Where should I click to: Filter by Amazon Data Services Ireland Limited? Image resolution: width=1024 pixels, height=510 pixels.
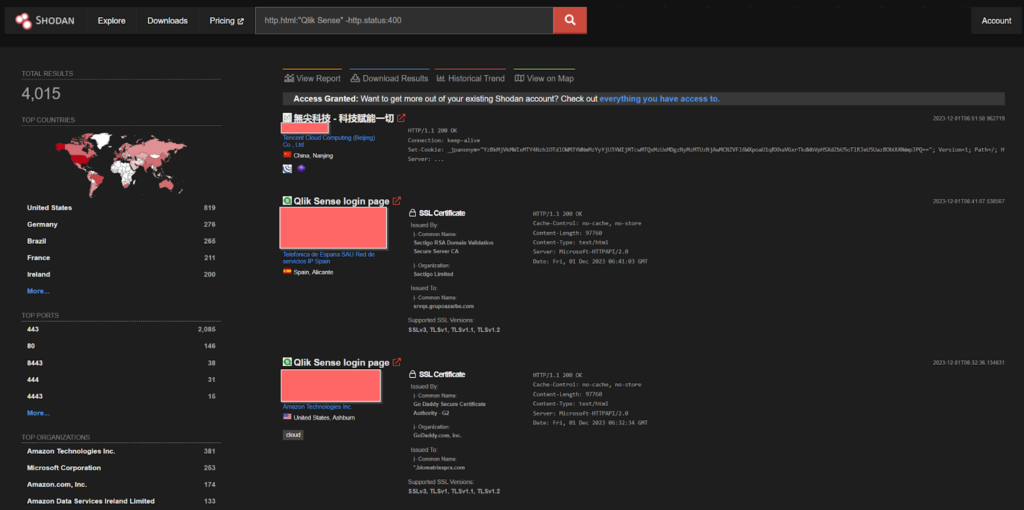click(121, 502)
